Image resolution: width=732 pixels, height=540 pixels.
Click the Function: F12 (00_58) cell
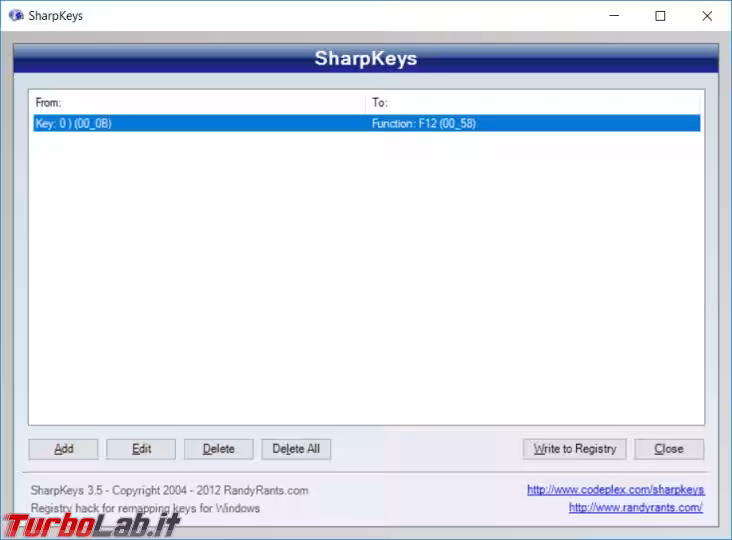pyautogui.click(x=421, y=123)
